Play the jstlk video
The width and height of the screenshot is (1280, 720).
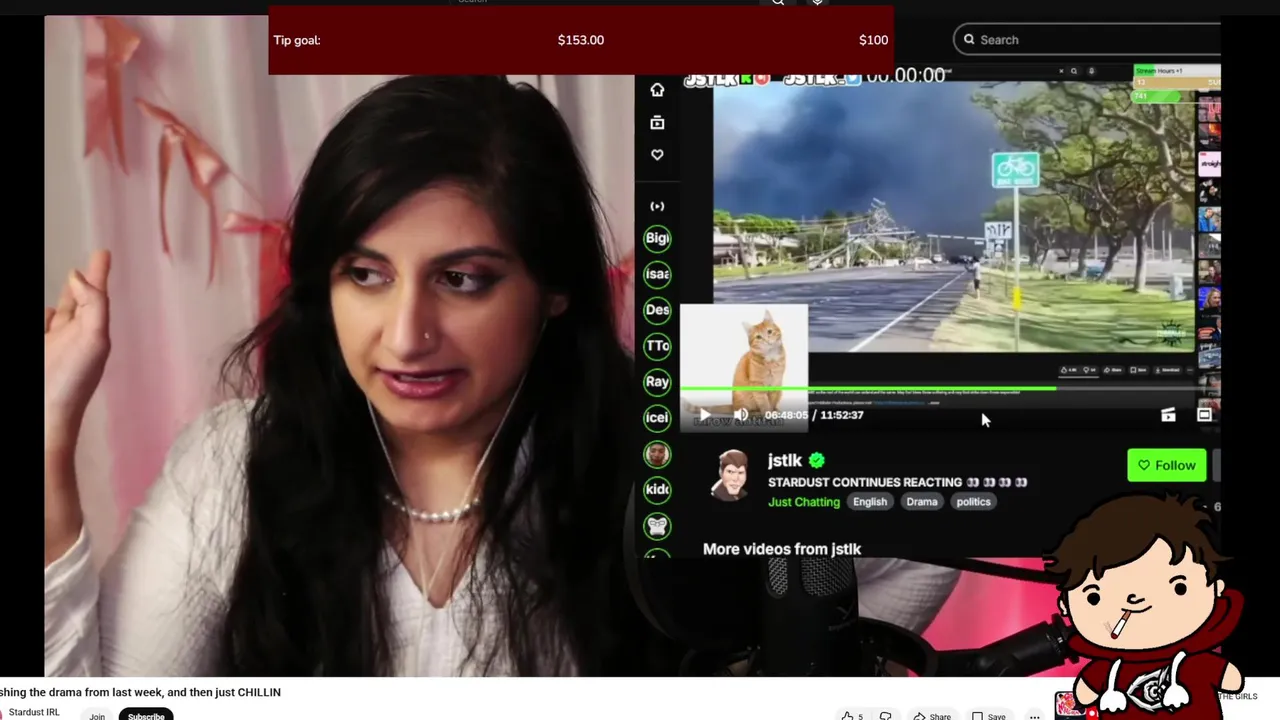point(705,415)
